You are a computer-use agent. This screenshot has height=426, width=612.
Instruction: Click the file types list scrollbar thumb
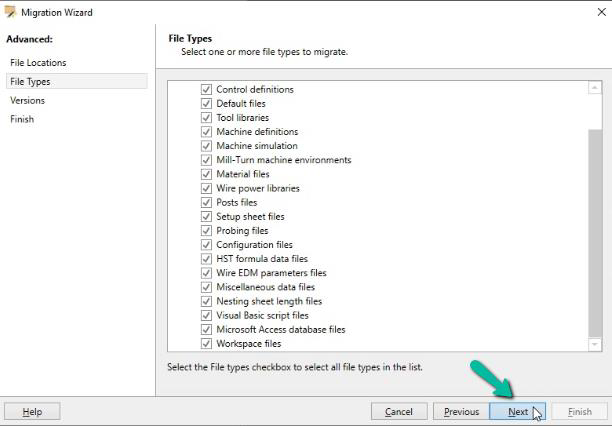(595, 233)
